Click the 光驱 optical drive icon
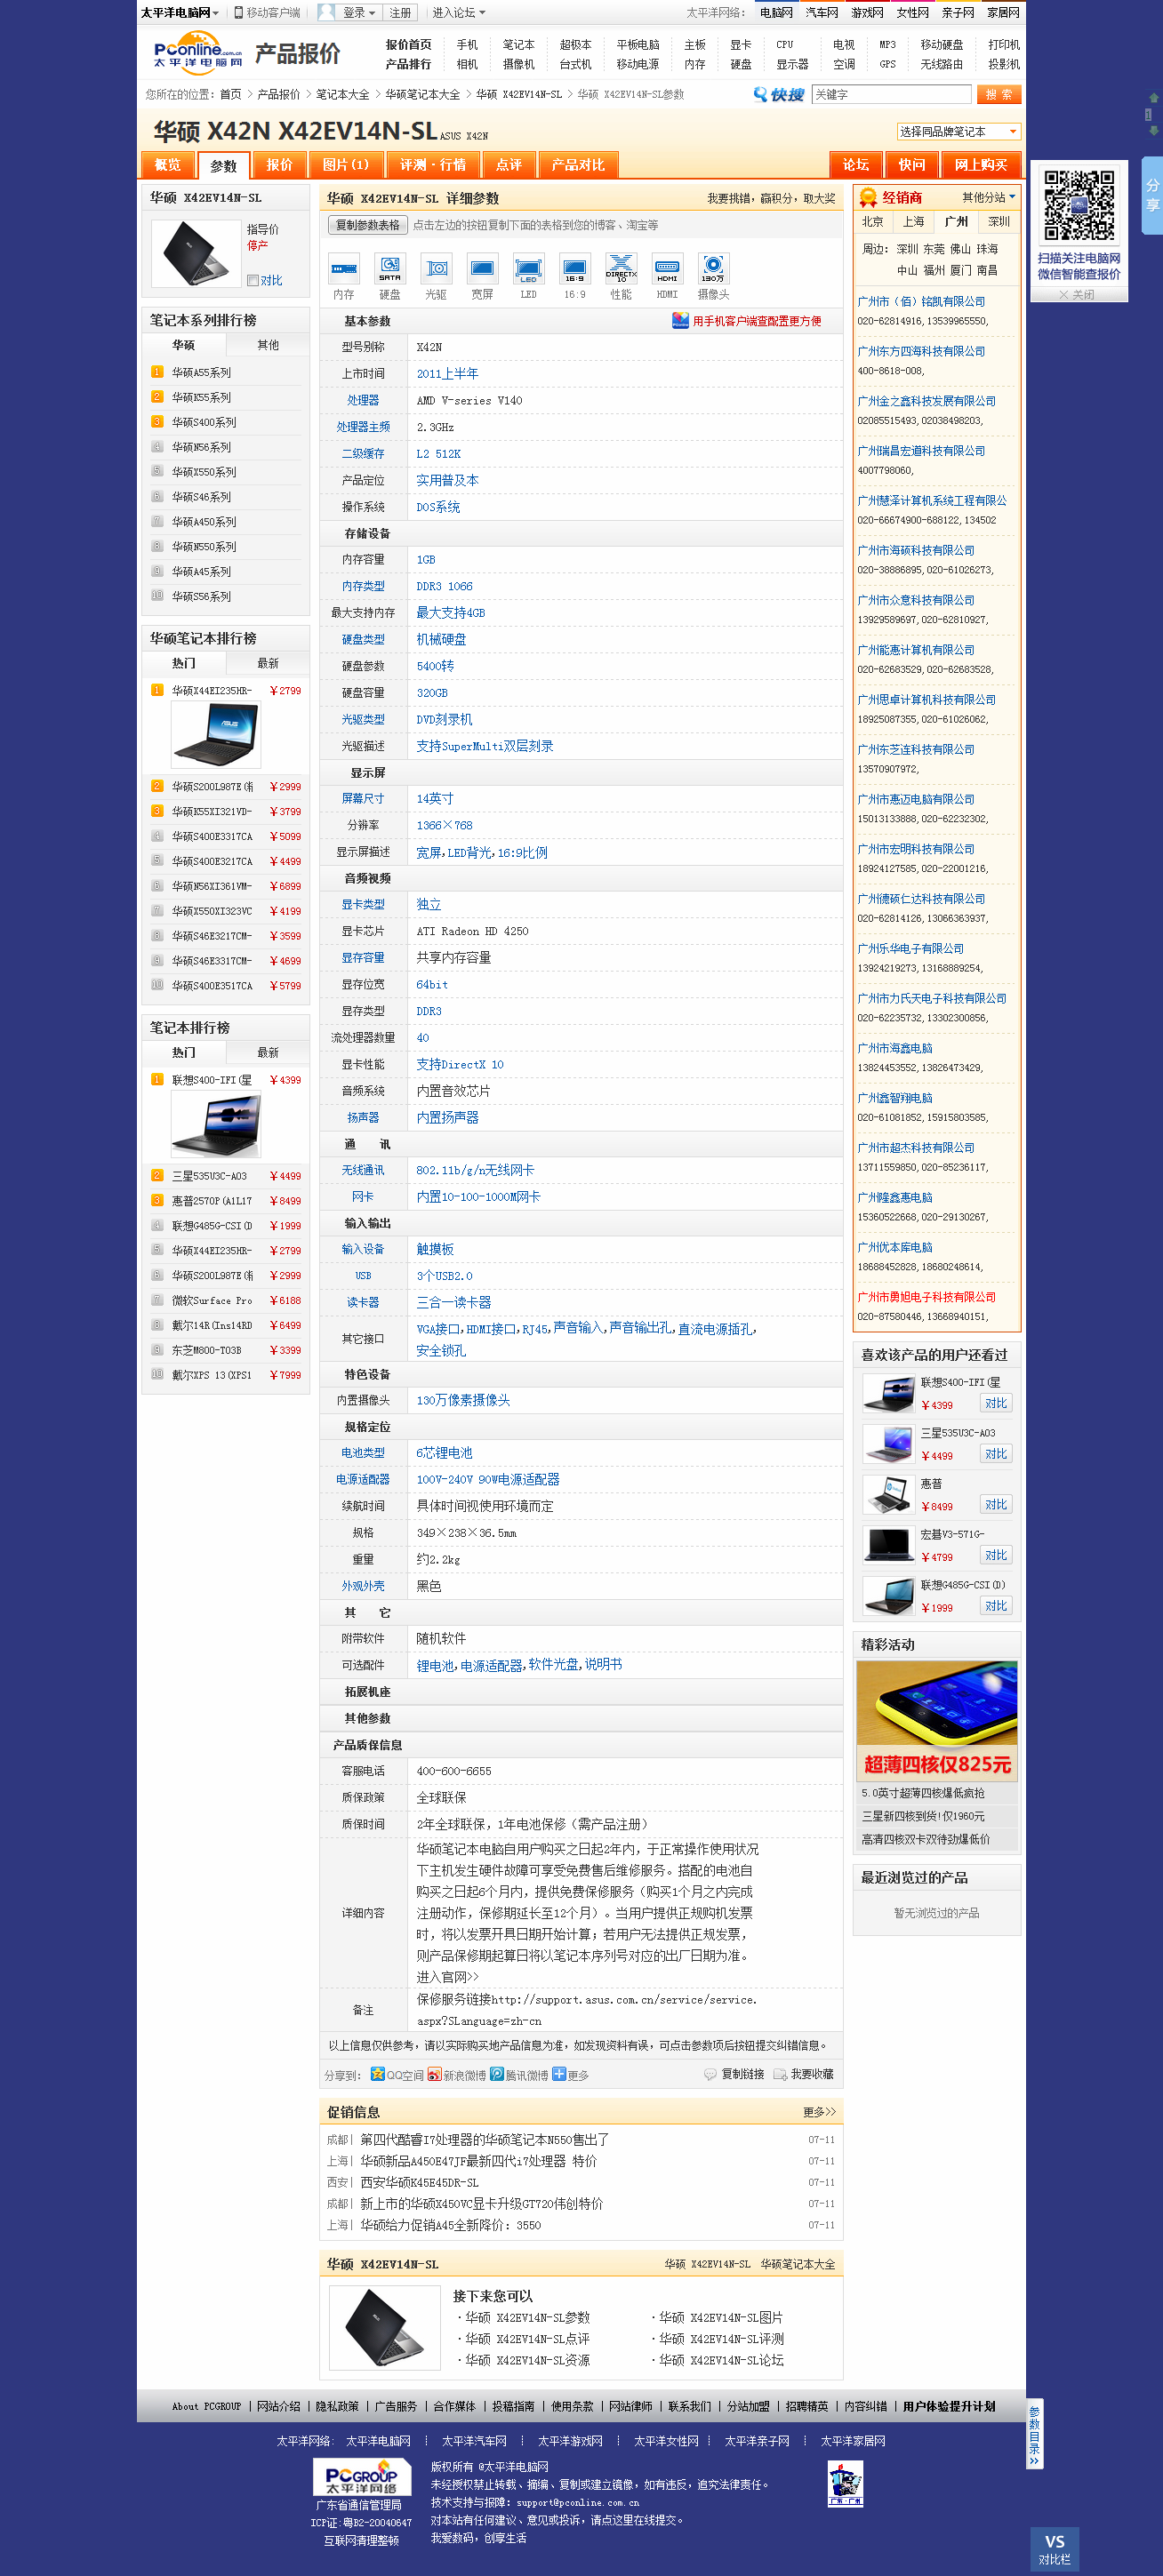 (x=436, y=268)
